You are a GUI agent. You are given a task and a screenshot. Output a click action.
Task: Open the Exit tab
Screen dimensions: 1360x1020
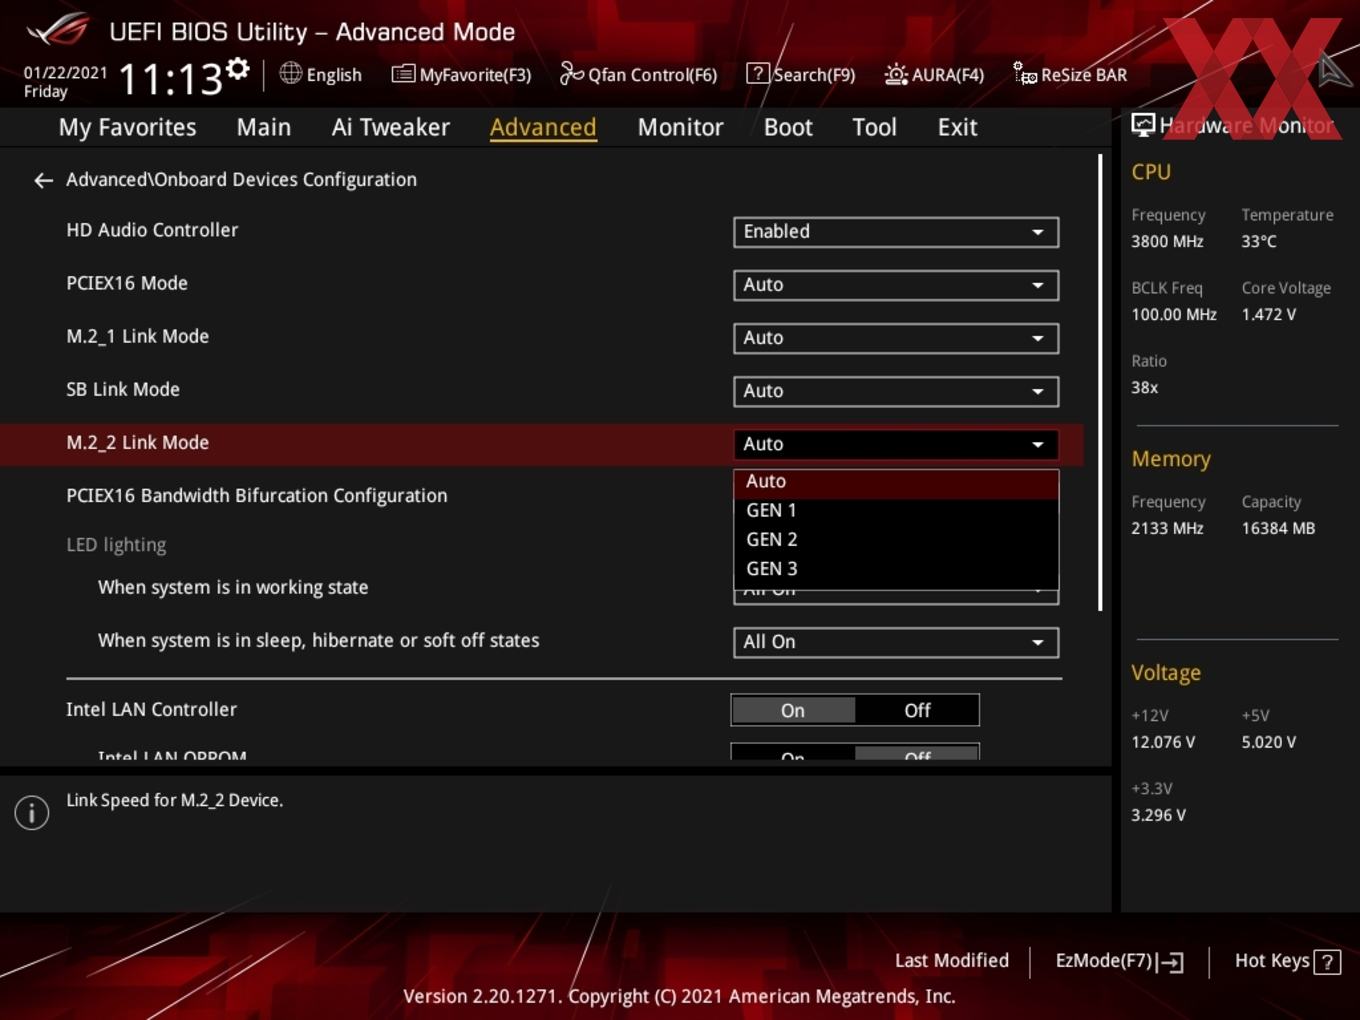point(957,127)
